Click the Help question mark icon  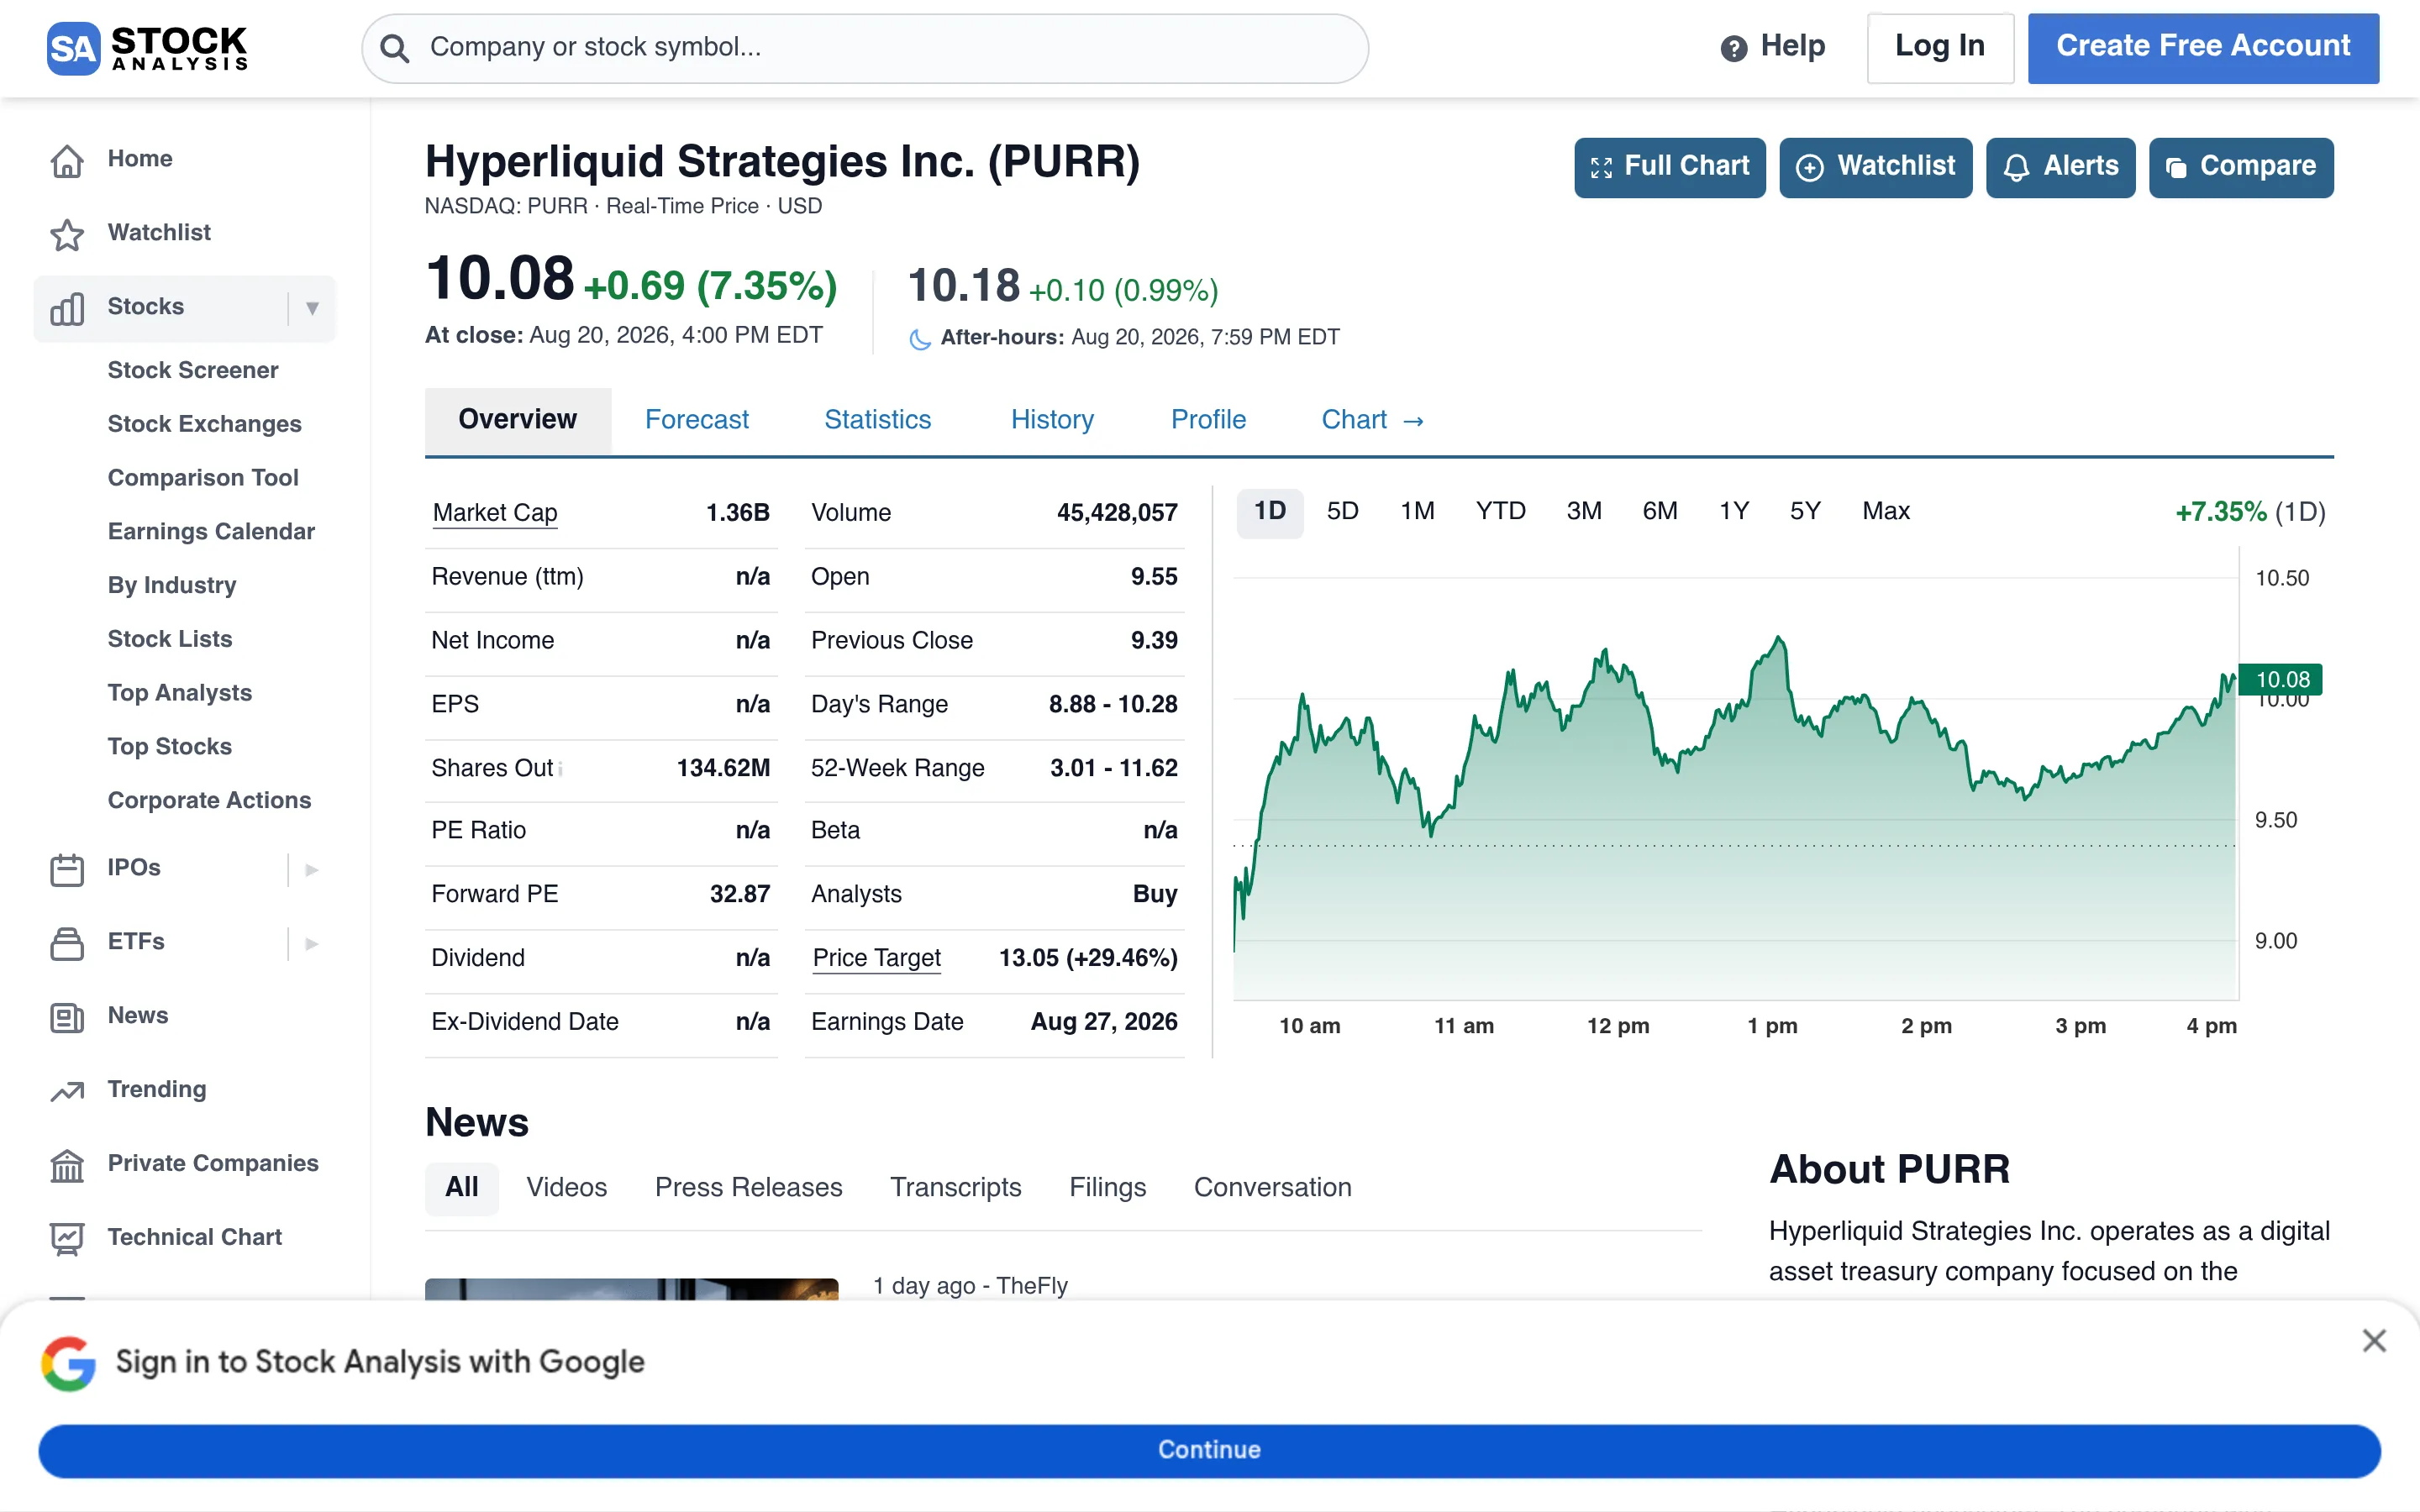pos(1733,48)
